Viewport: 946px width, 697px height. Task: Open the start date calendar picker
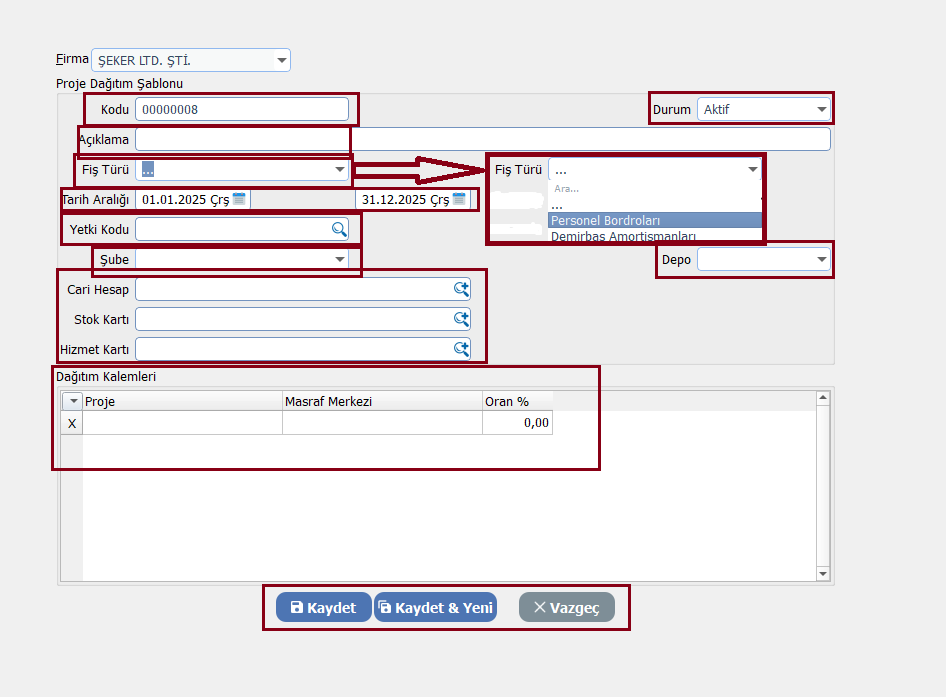(239, 199)
